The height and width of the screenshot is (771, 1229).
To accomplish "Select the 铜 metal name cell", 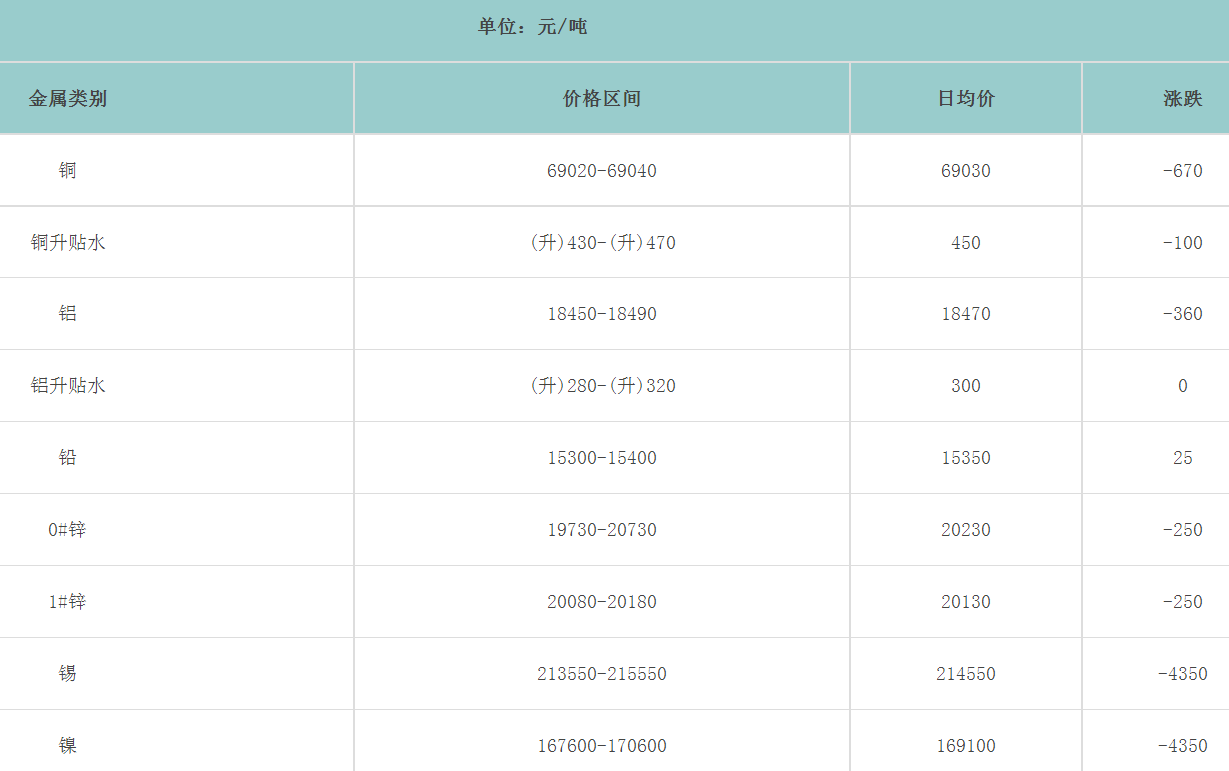I will pos(67,171).
